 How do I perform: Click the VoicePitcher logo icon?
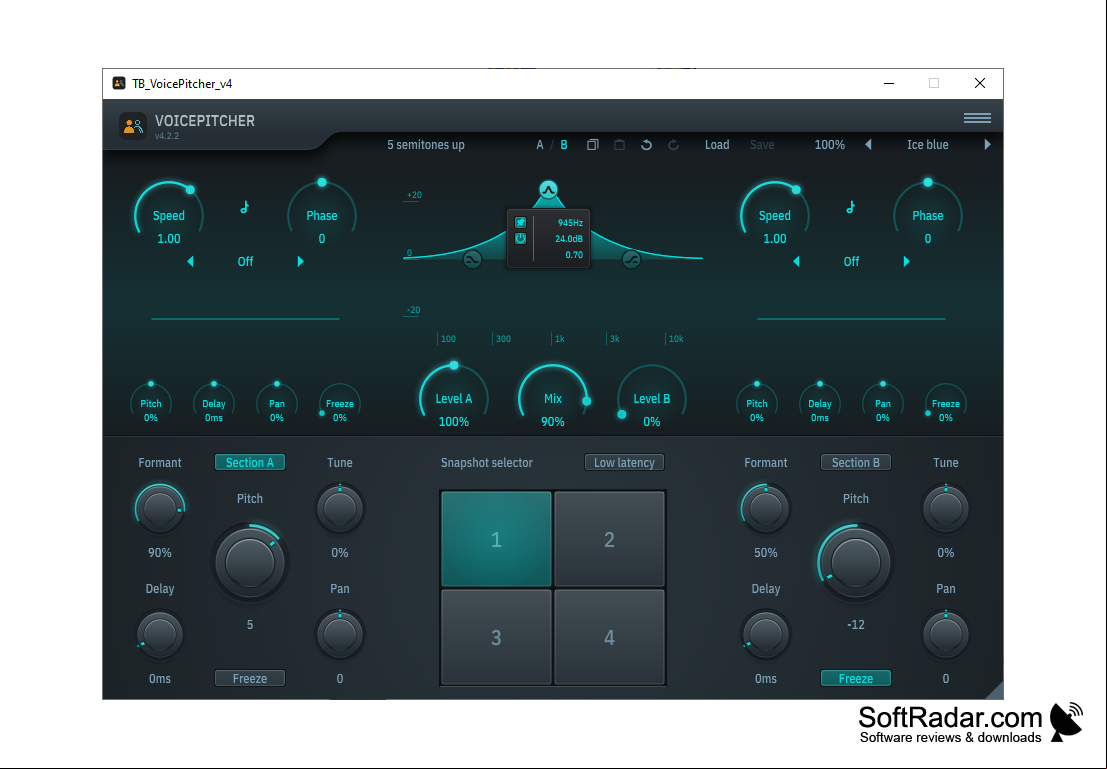tap(133, 126)
